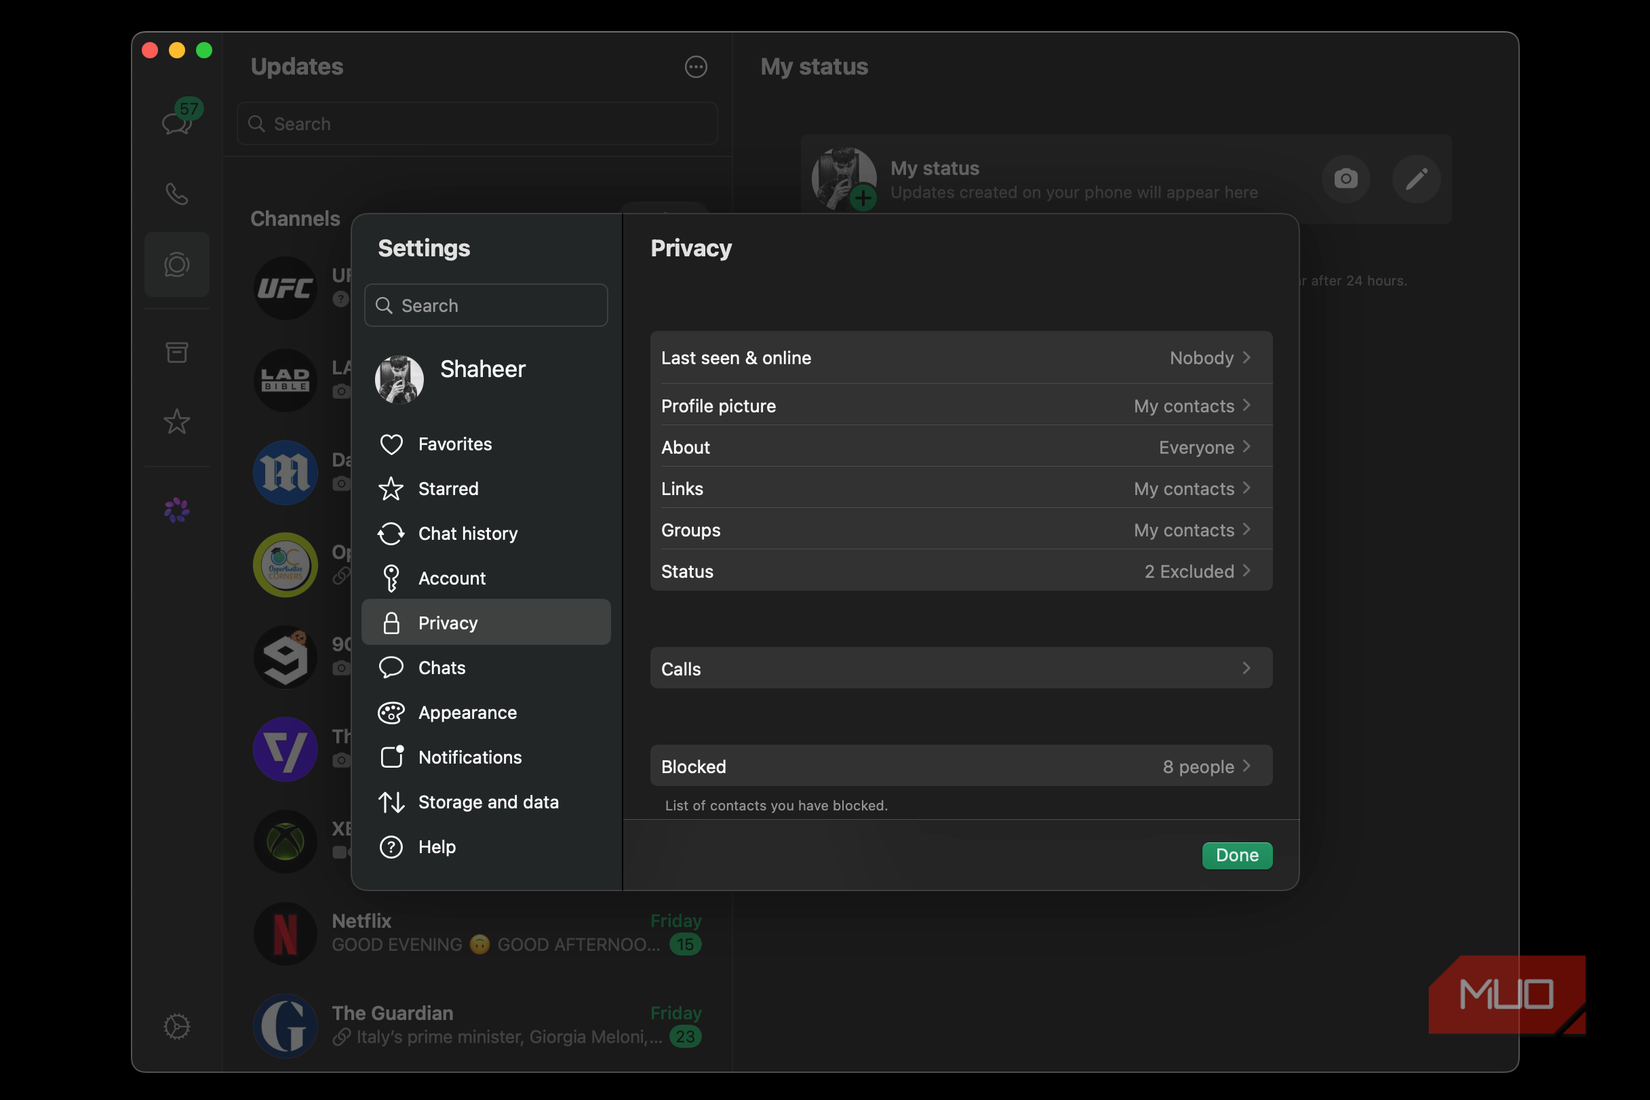Expand the Links row chevron
This screenshot has height=1100, width=1650.
1246,488
